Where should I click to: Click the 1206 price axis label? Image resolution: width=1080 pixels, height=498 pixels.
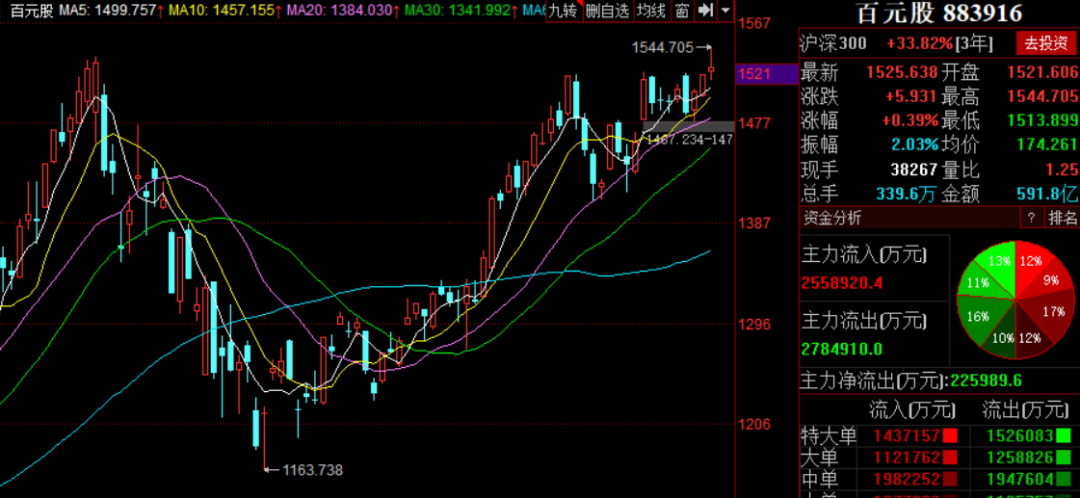click(754, 424)
